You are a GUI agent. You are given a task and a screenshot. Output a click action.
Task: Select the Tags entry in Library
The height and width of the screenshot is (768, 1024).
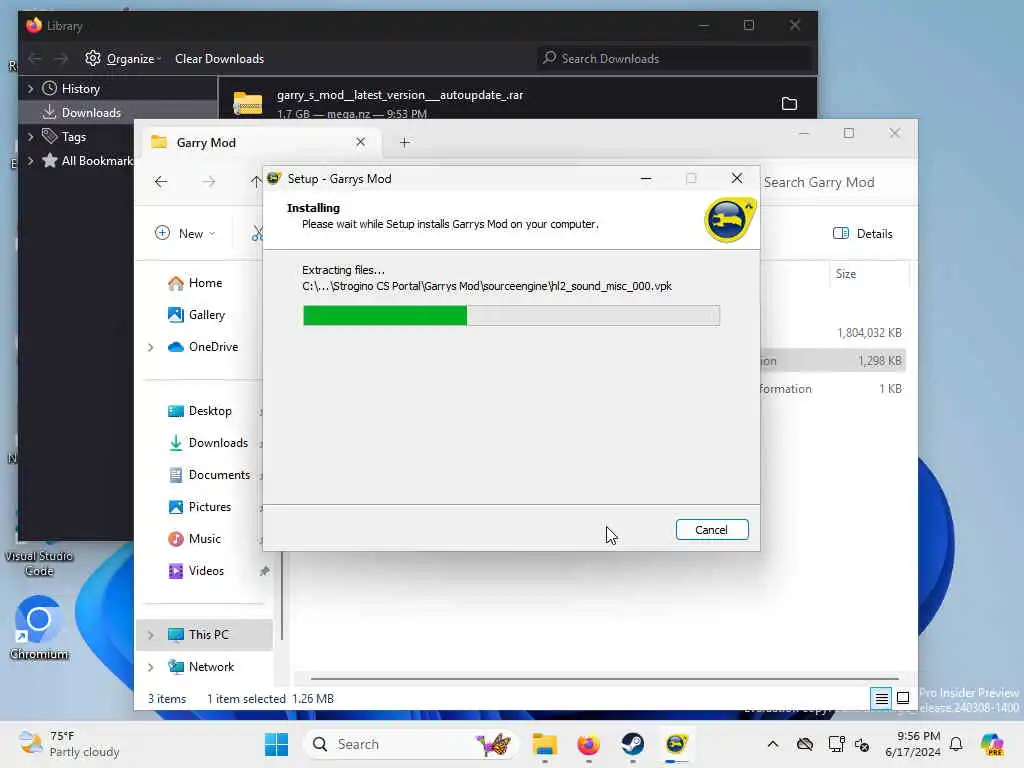pos(73,136)
